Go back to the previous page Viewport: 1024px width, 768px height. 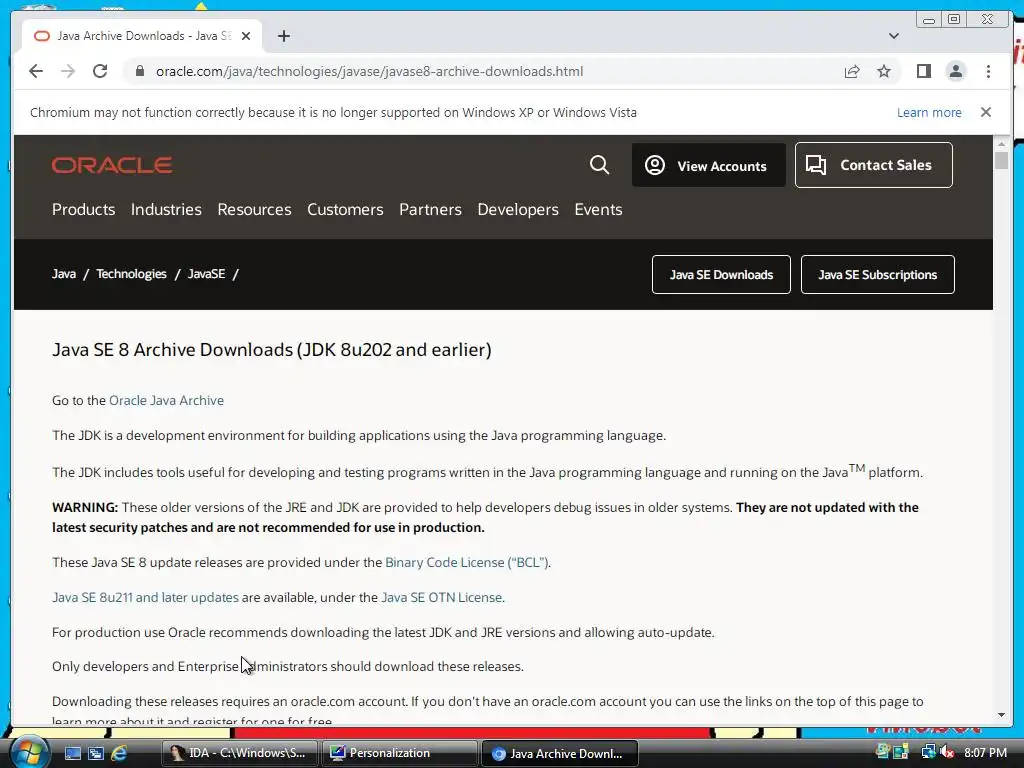[x=36, y=71]
